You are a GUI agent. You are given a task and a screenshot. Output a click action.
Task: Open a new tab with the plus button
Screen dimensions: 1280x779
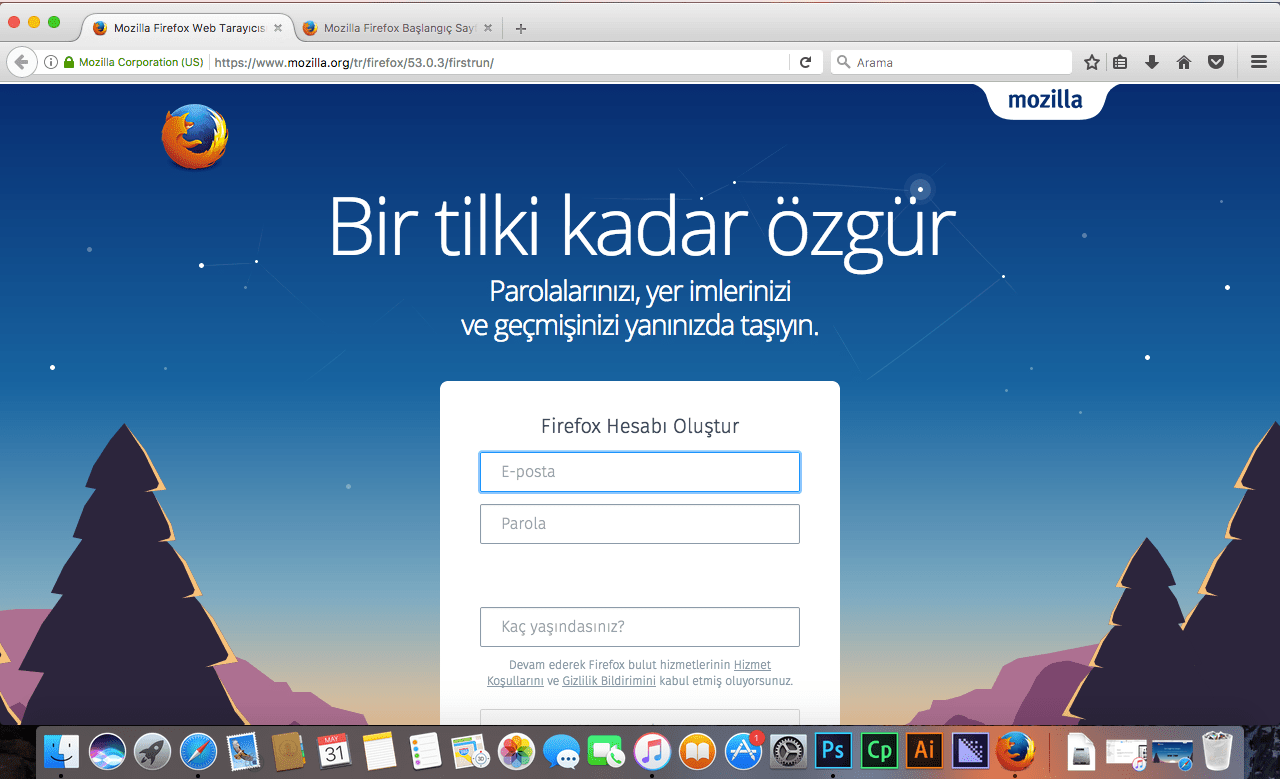(x=520, y=28)
